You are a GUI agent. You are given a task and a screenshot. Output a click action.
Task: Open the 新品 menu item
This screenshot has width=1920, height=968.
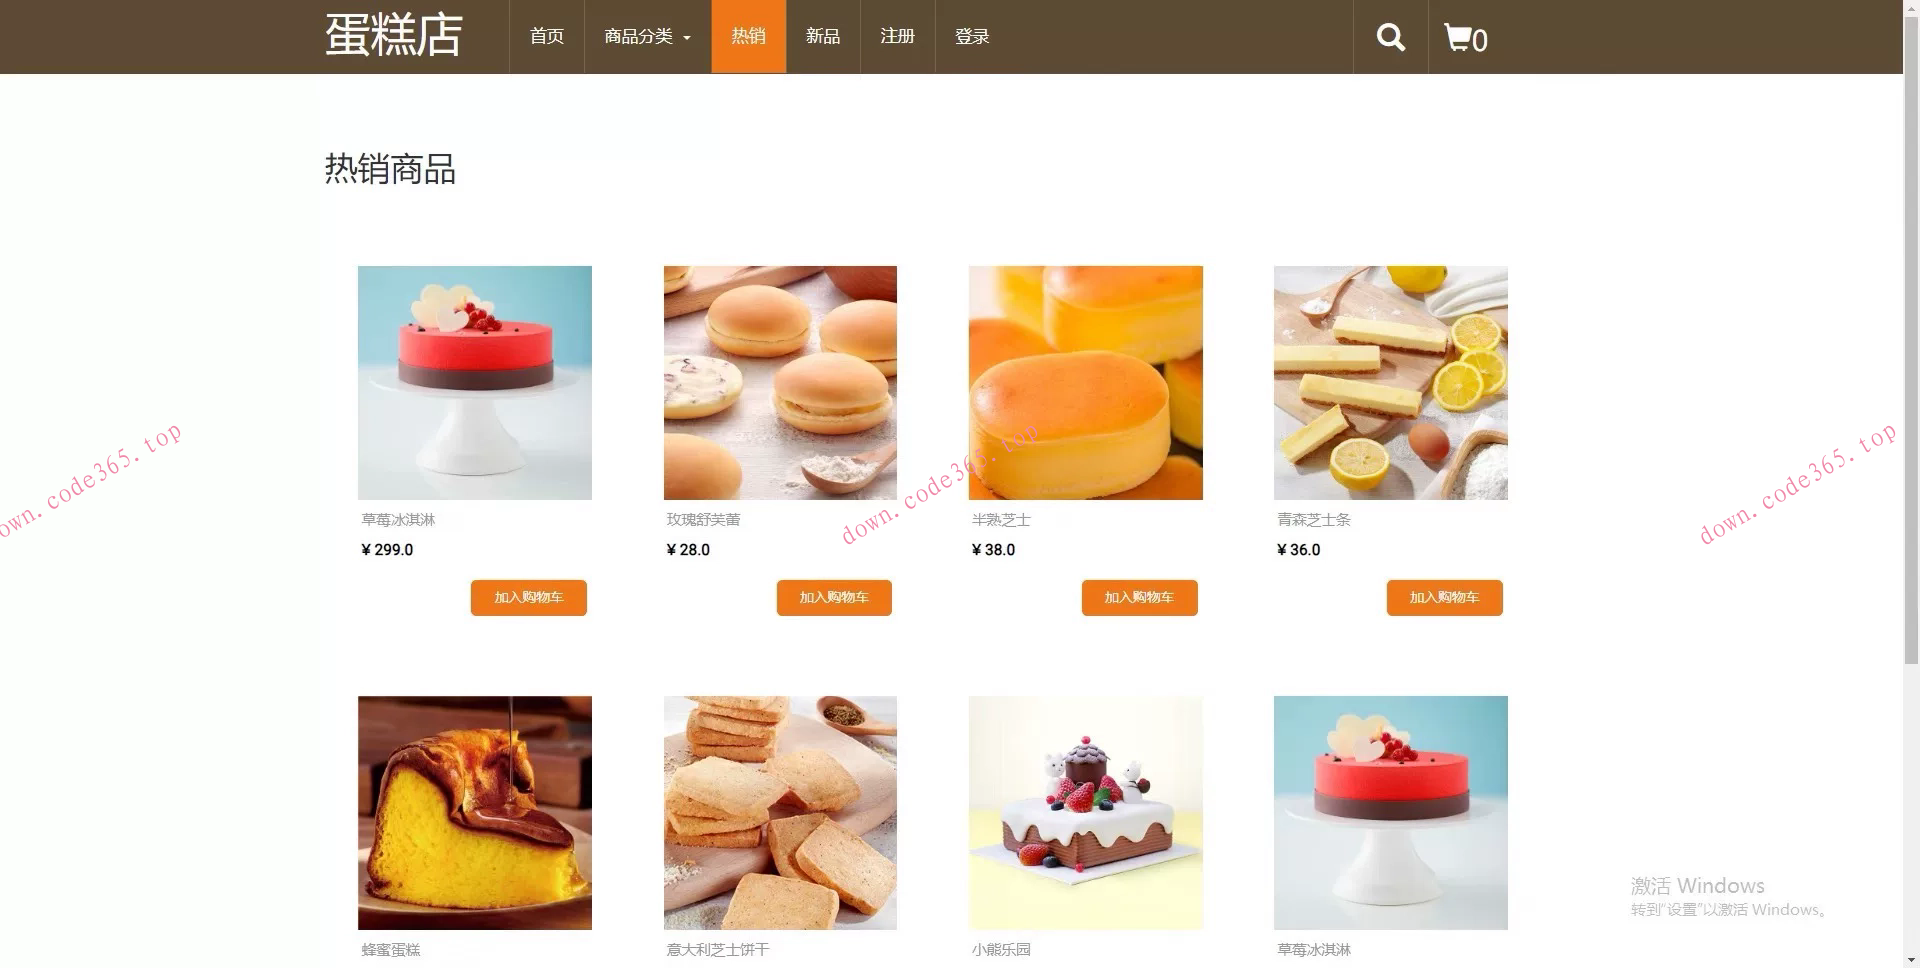coord(823,37)
